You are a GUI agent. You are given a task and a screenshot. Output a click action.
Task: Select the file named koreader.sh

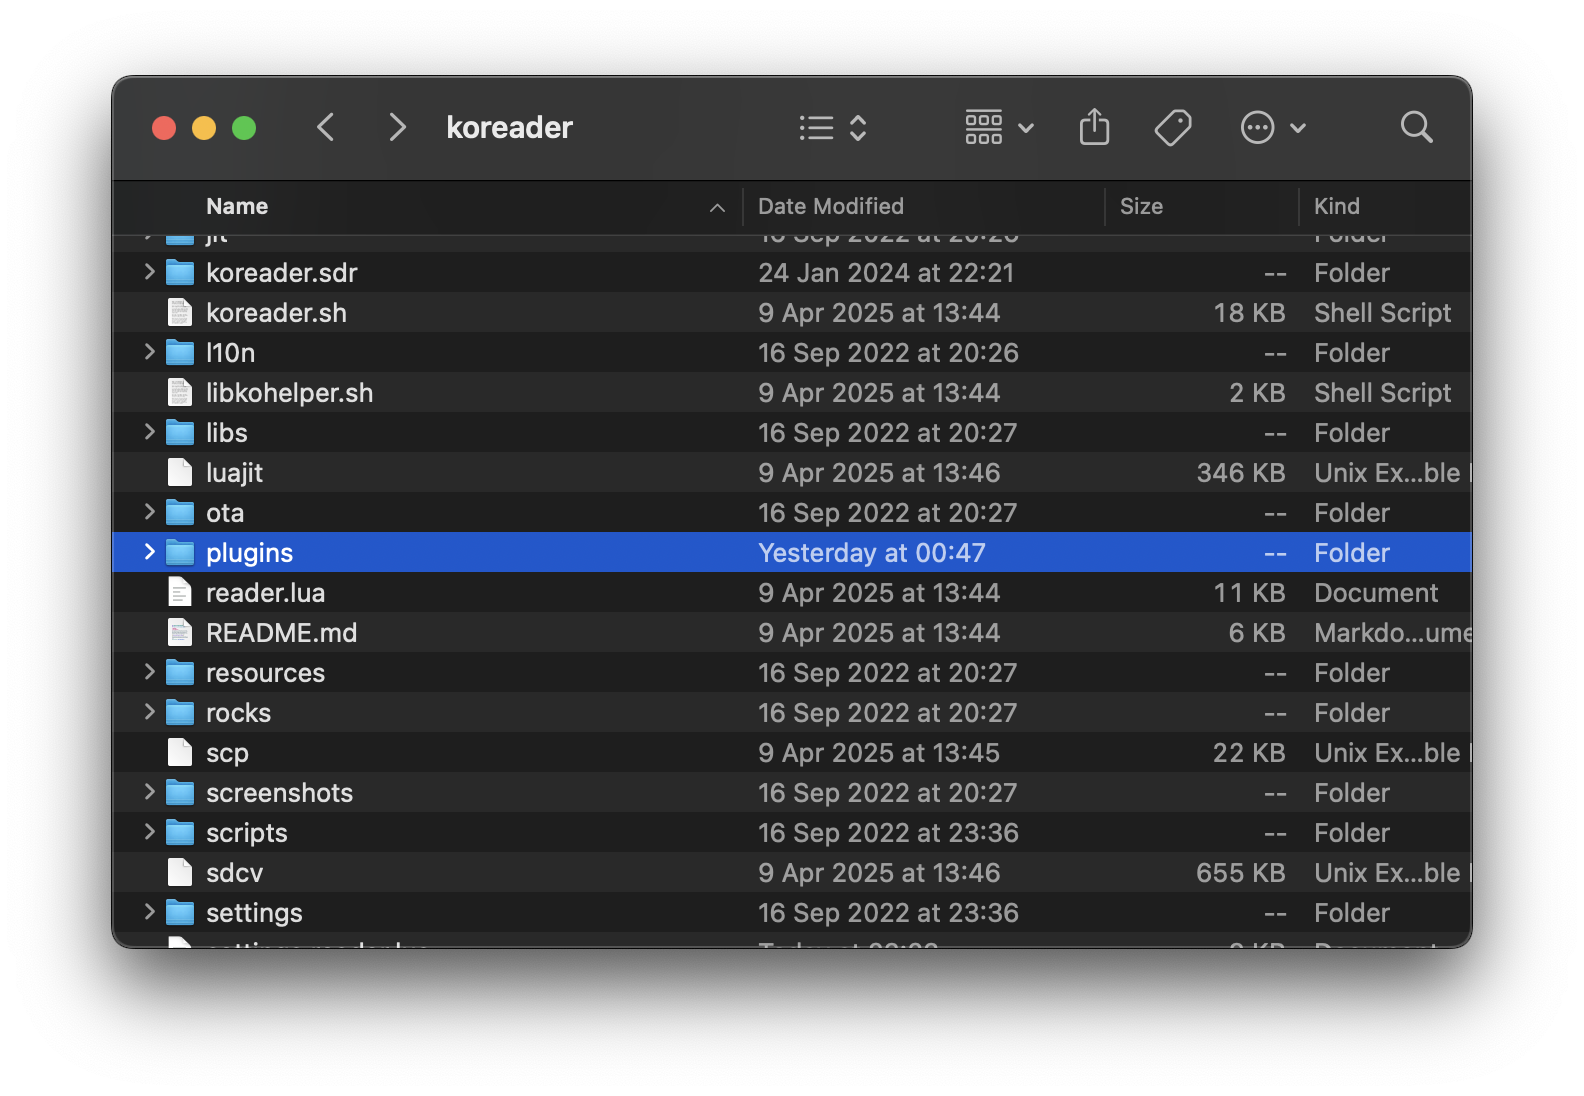276,313
